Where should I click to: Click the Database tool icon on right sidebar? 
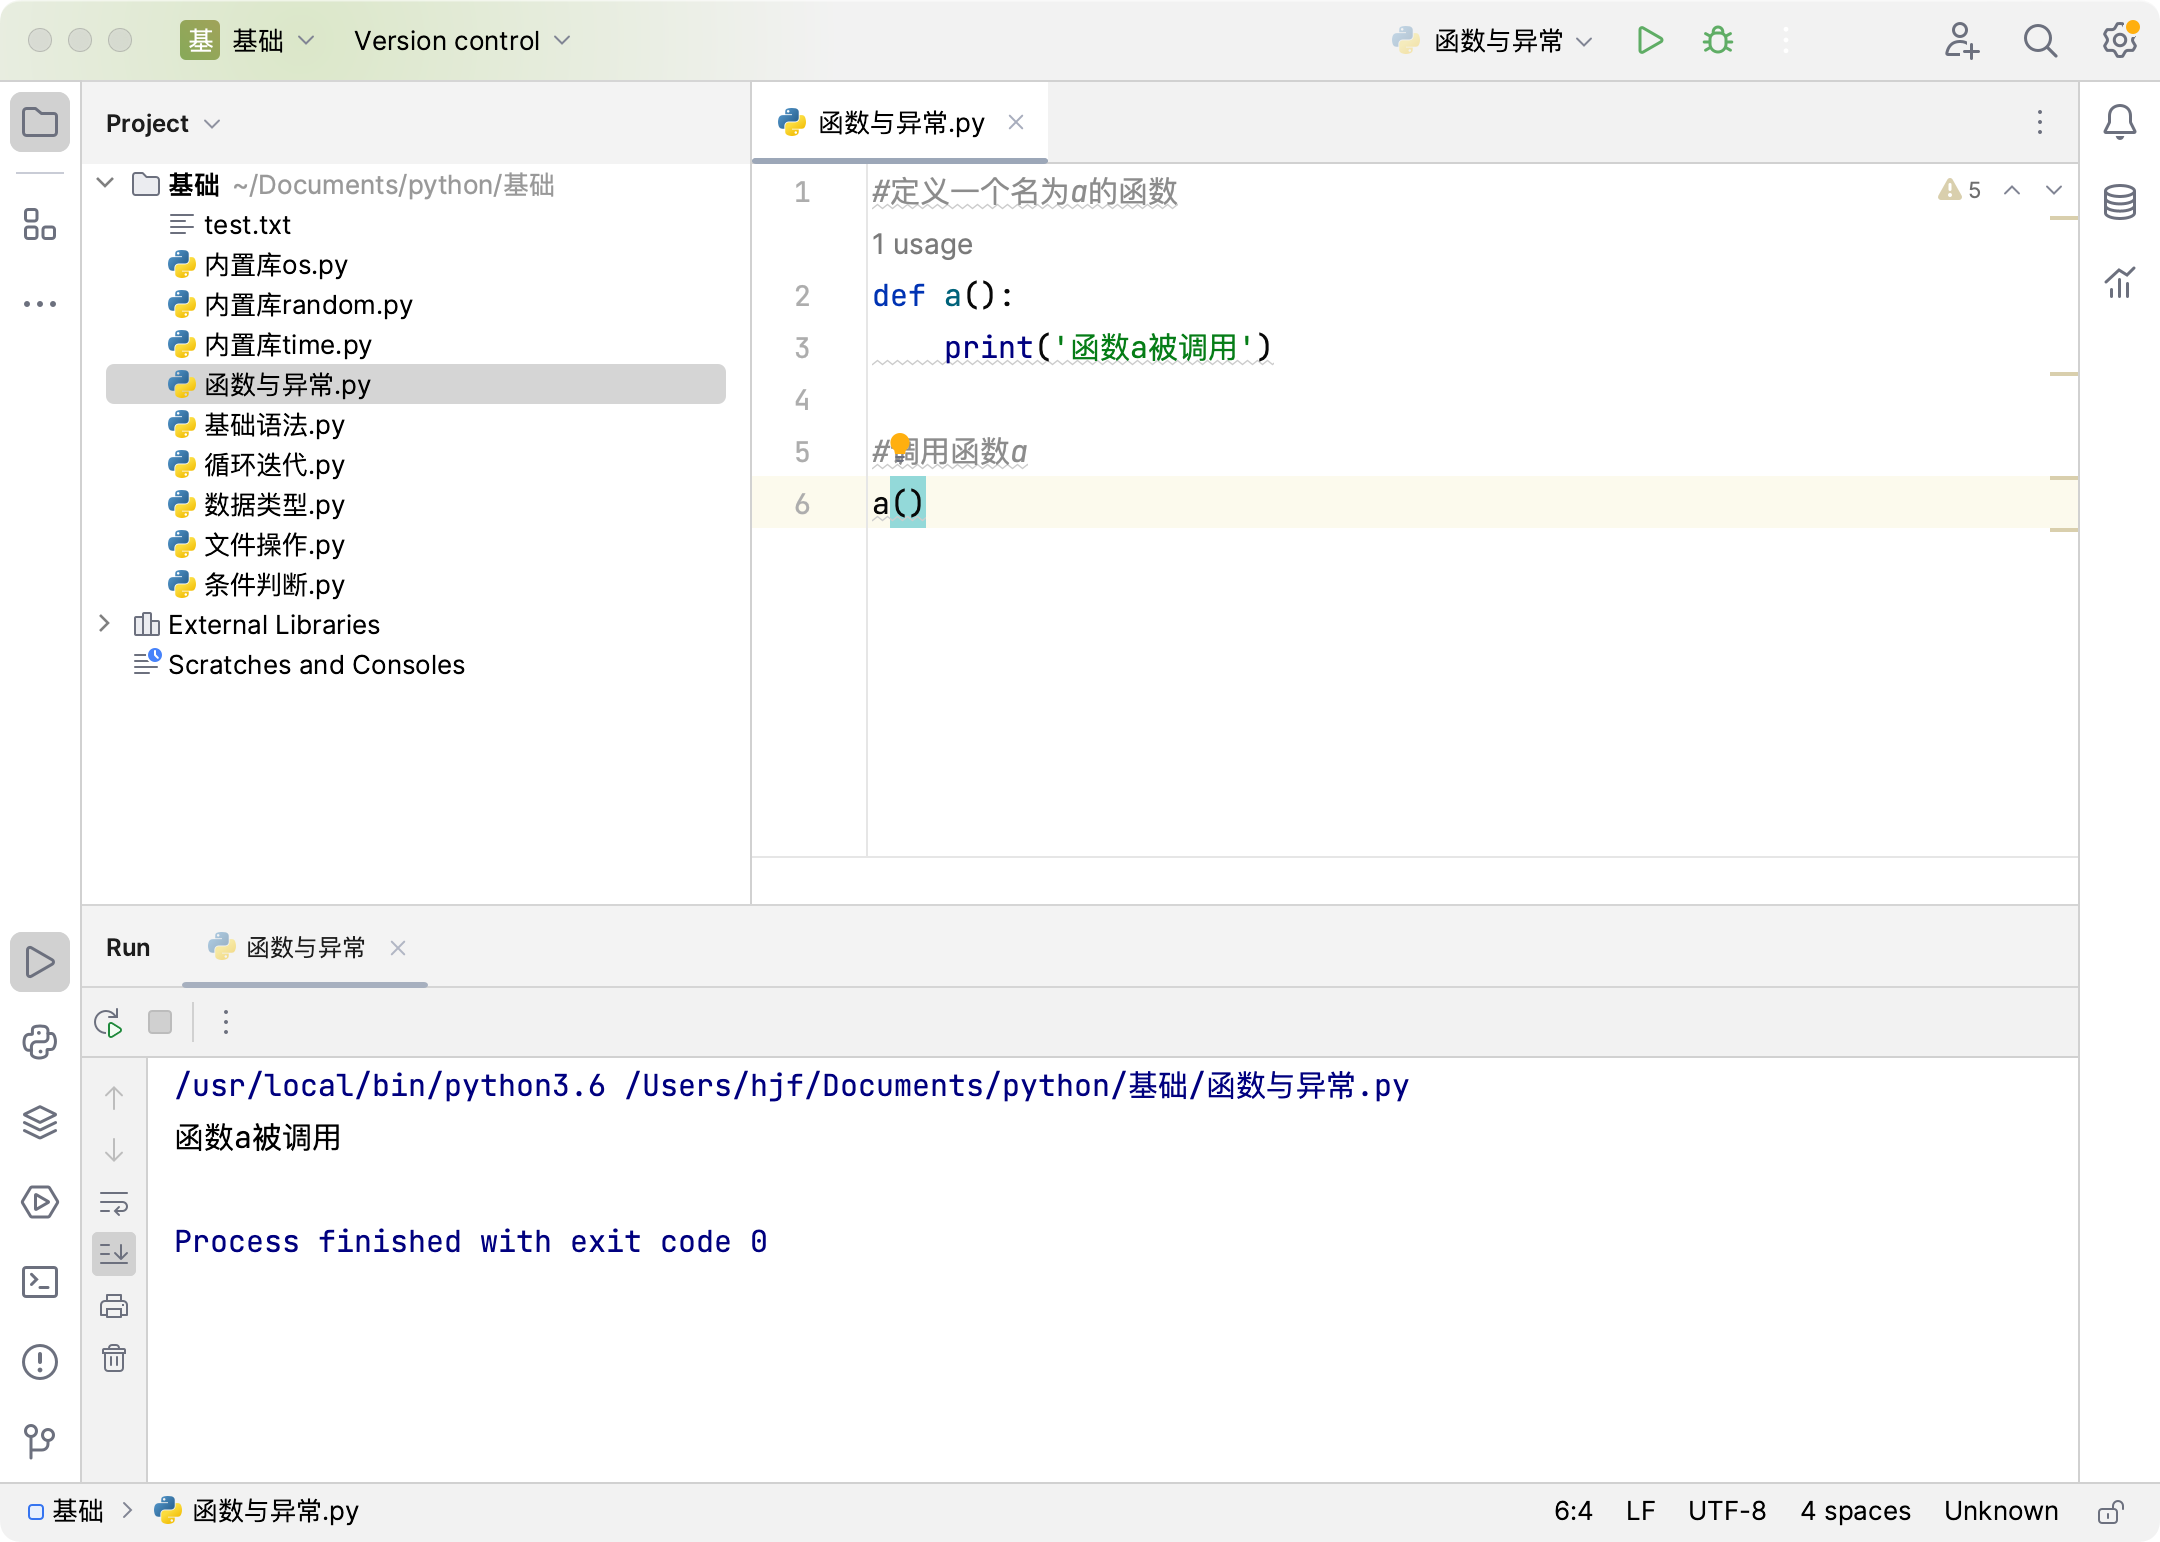click(x=2119, y=203)
